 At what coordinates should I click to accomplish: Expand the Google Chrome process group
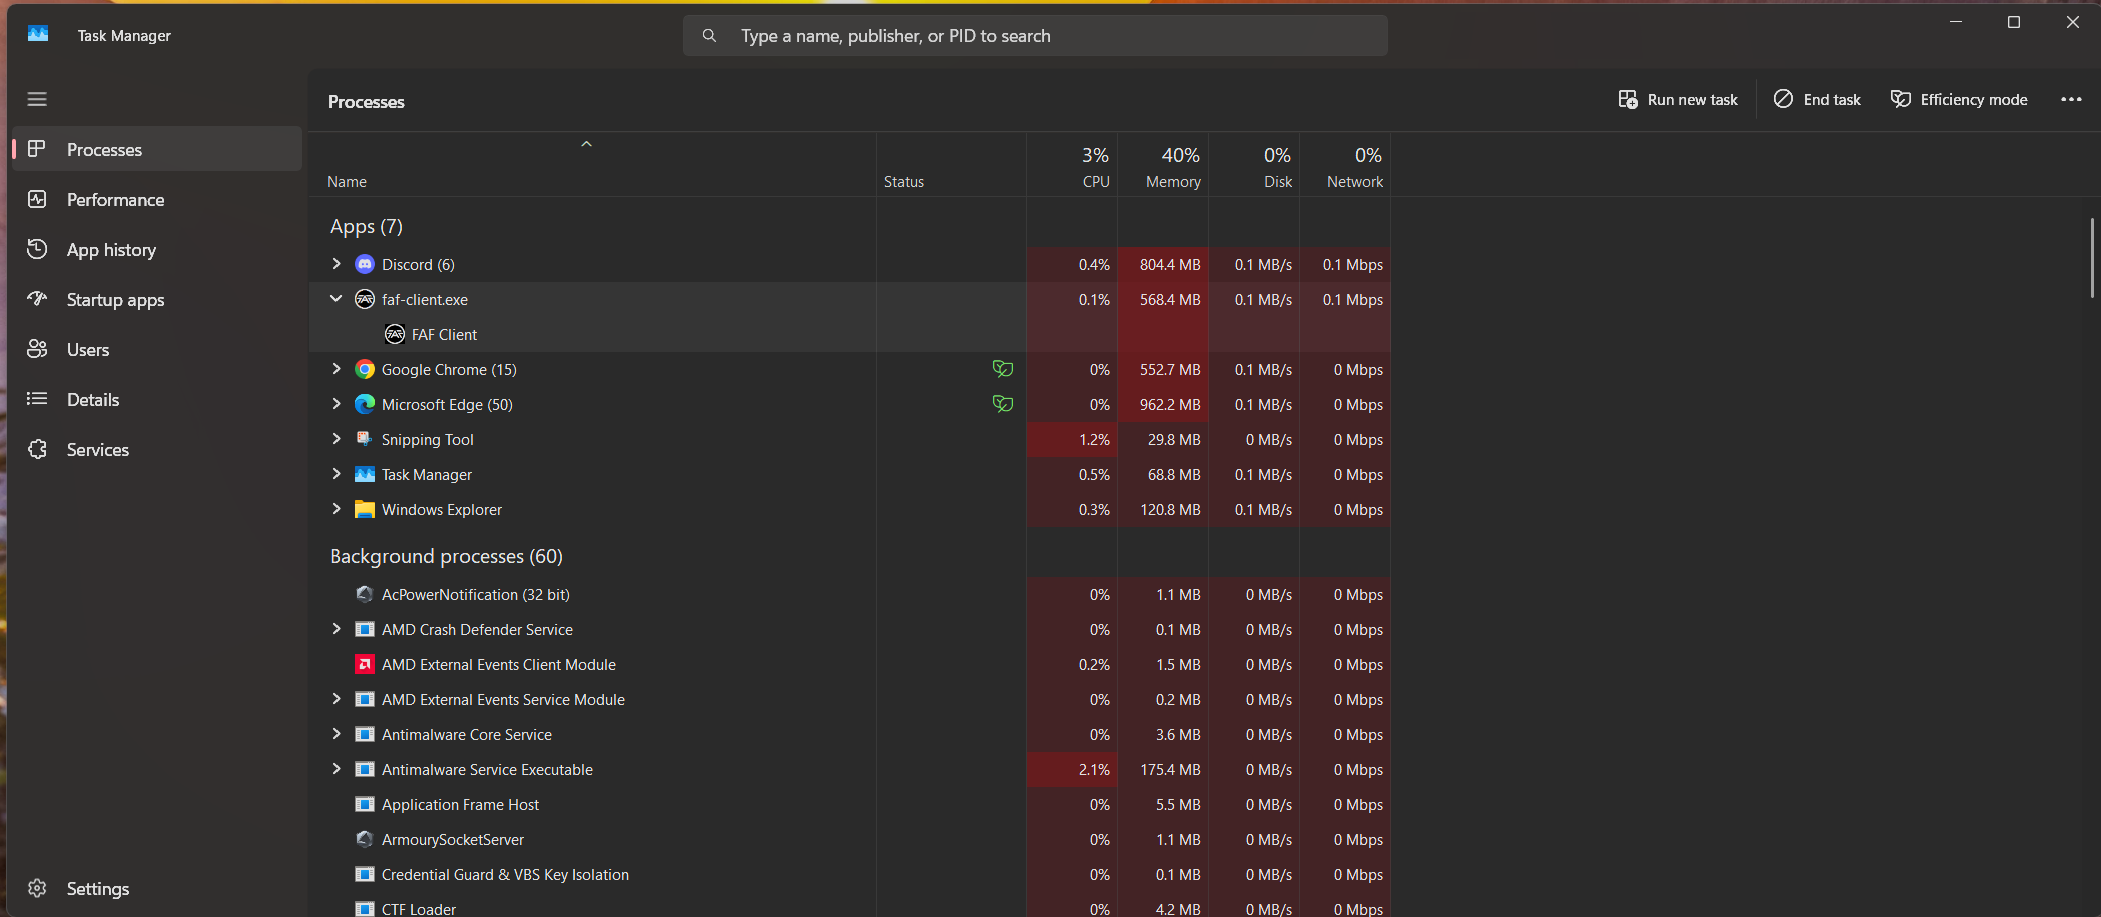click(337, 369)
